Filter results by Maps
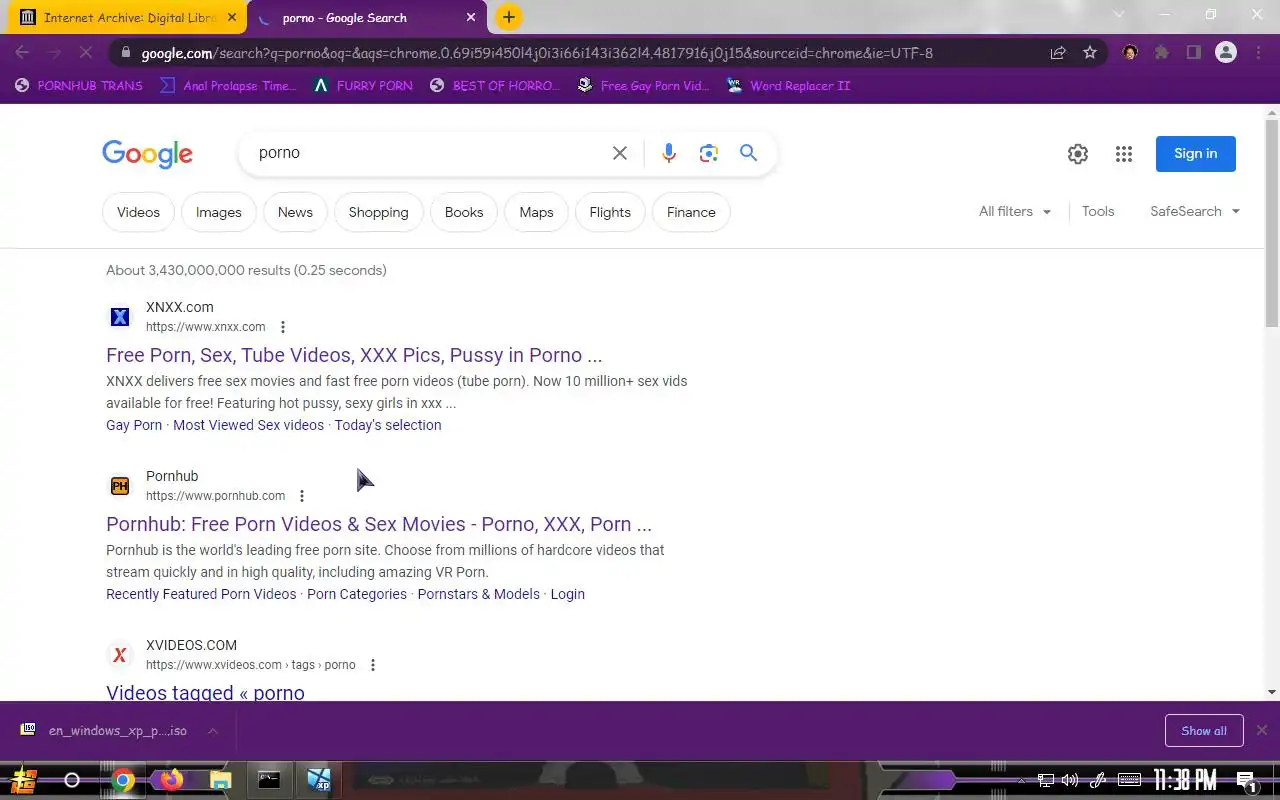The width and height of the screenshot is (1280, 800). click(536, 212)
